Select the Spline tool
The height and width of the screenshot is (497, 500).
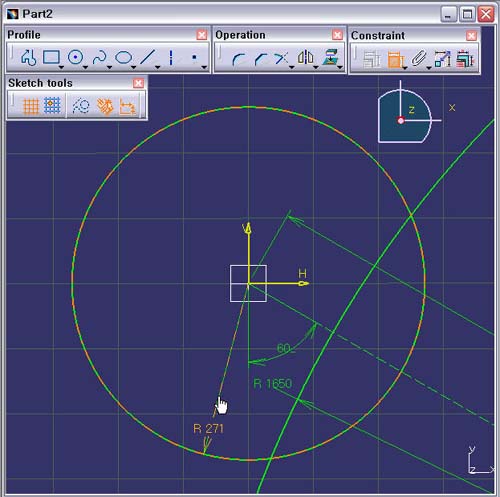tap(99, 57)
